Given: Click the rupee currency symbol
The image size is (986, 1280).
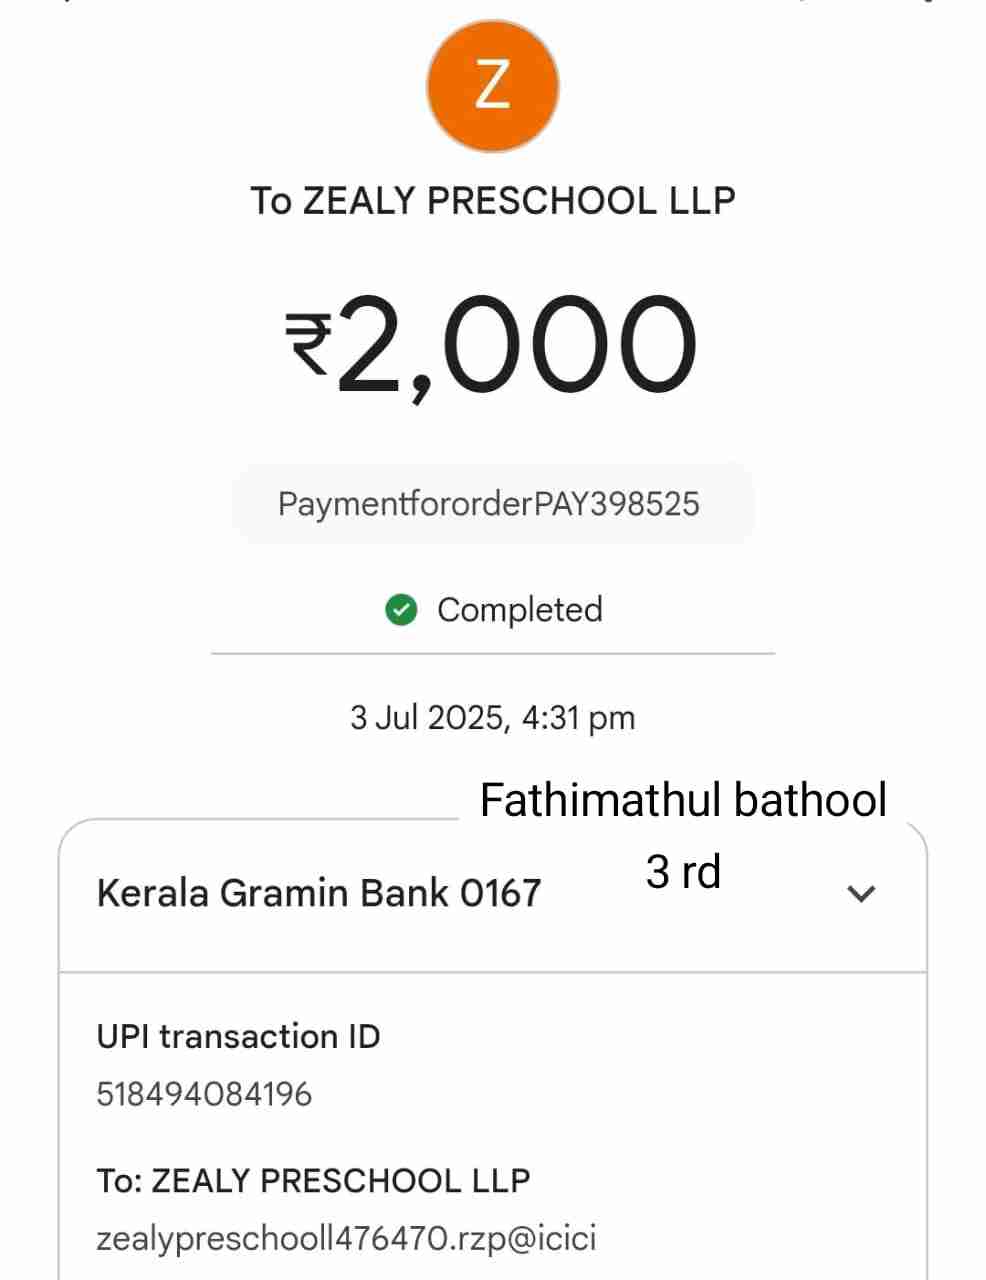Looking at the screenshot, I should [308, 344].
